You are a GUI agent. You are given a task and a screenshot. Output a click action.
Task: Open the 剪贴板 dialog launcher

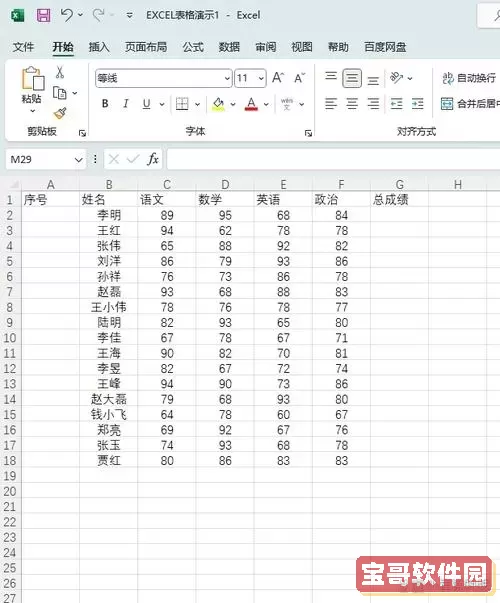point(82,133)
